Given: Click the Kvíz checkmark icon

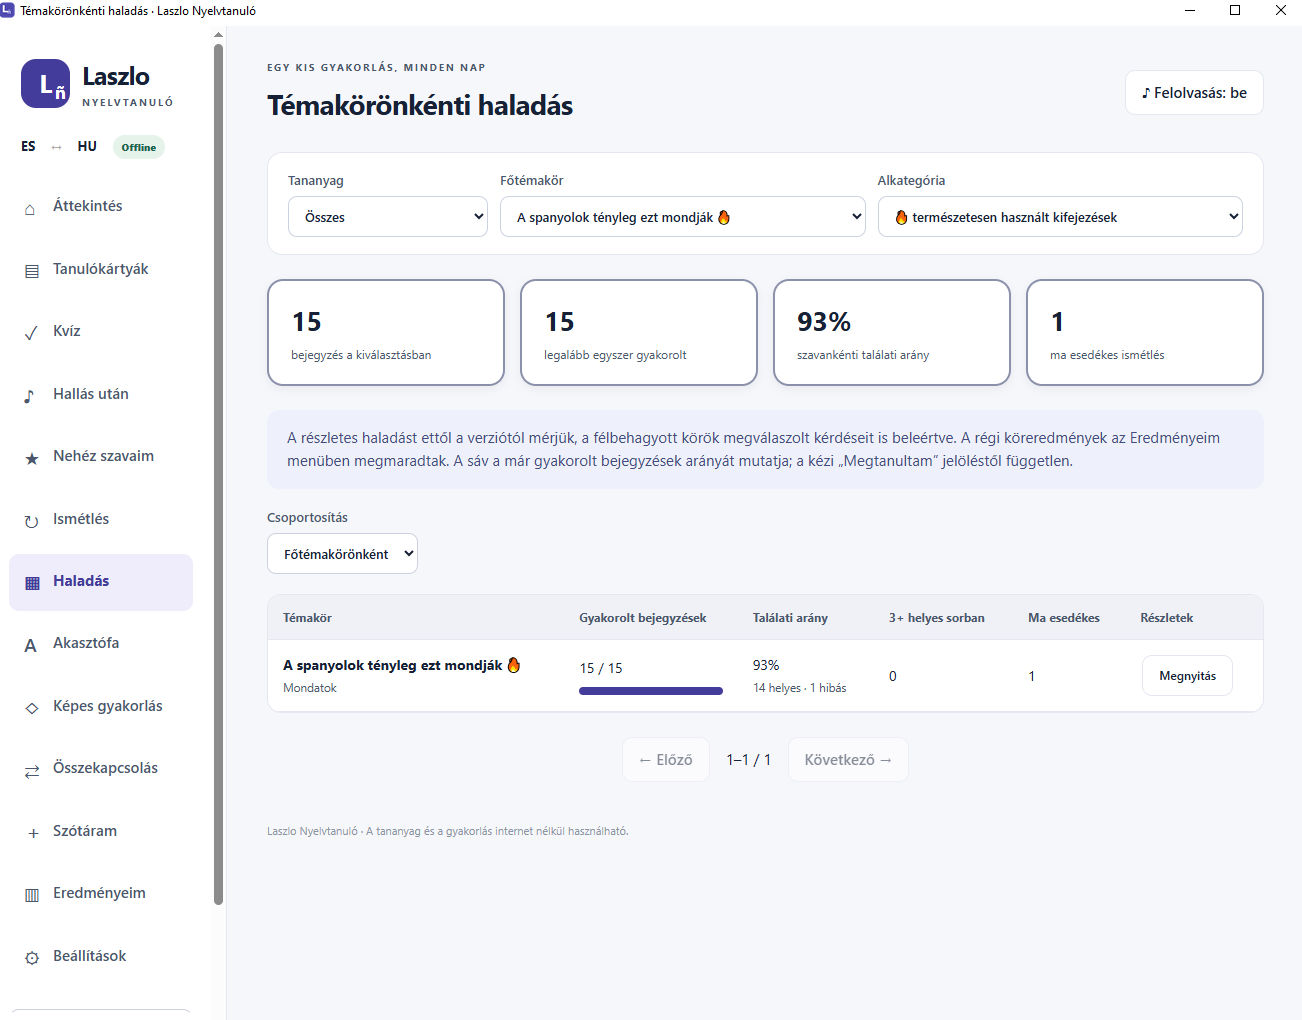Looking at the screenshot, I should pos(31,333).
